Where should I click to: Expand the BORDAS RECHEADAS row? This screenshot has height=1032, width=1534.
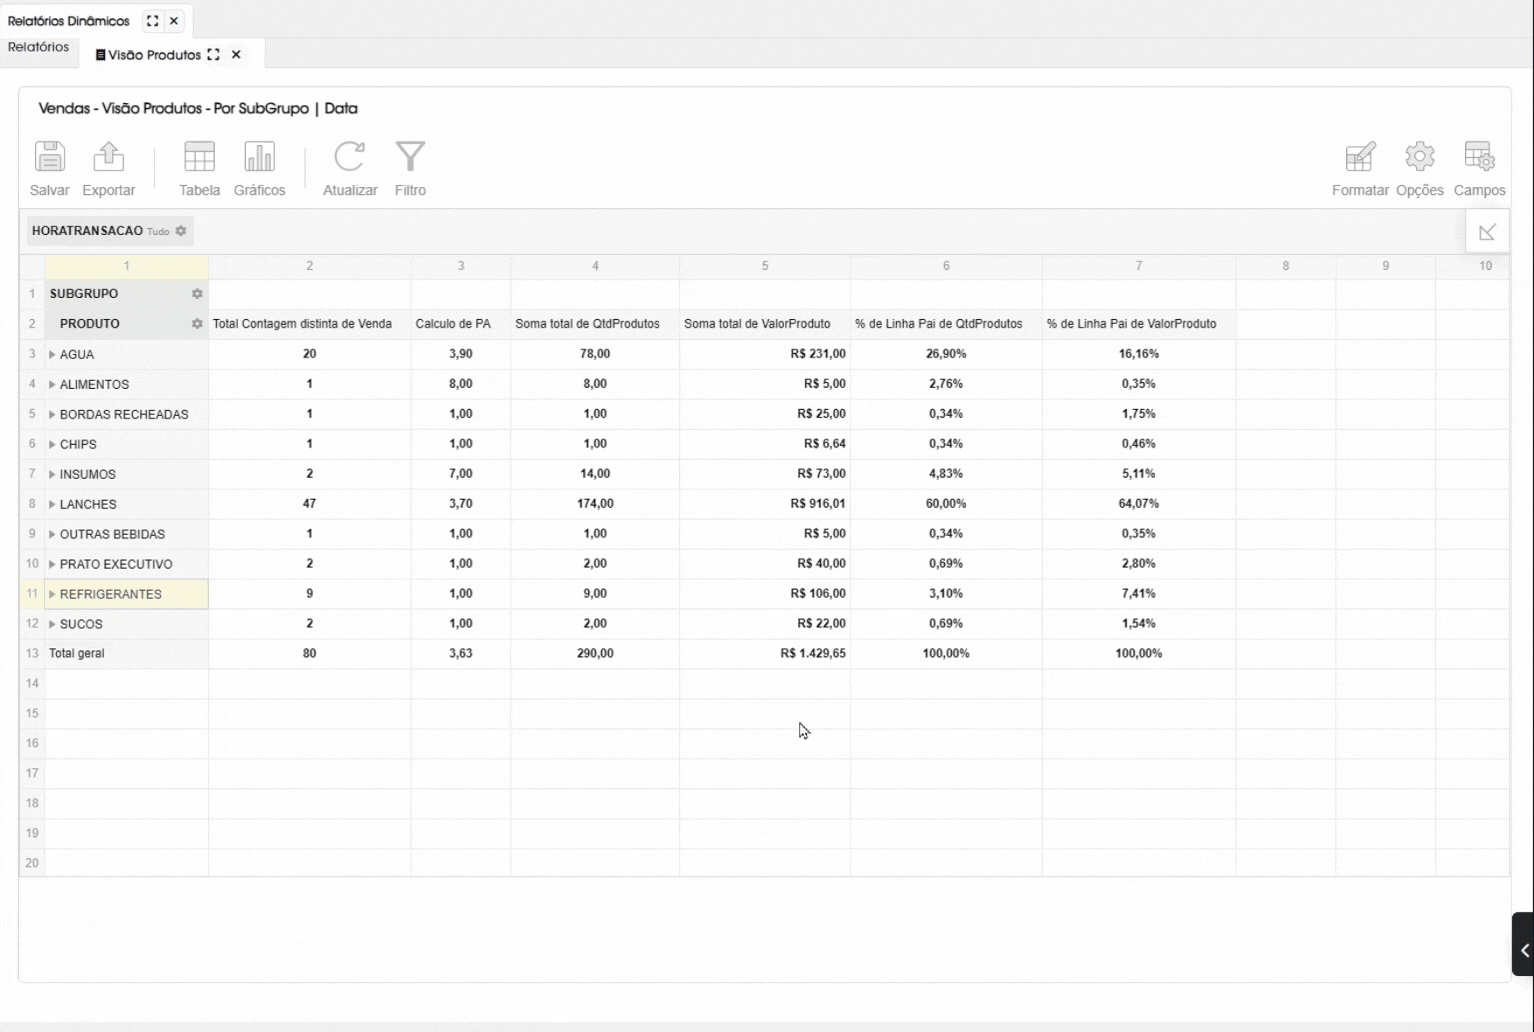pyautogui.click(x=52, y=414)
